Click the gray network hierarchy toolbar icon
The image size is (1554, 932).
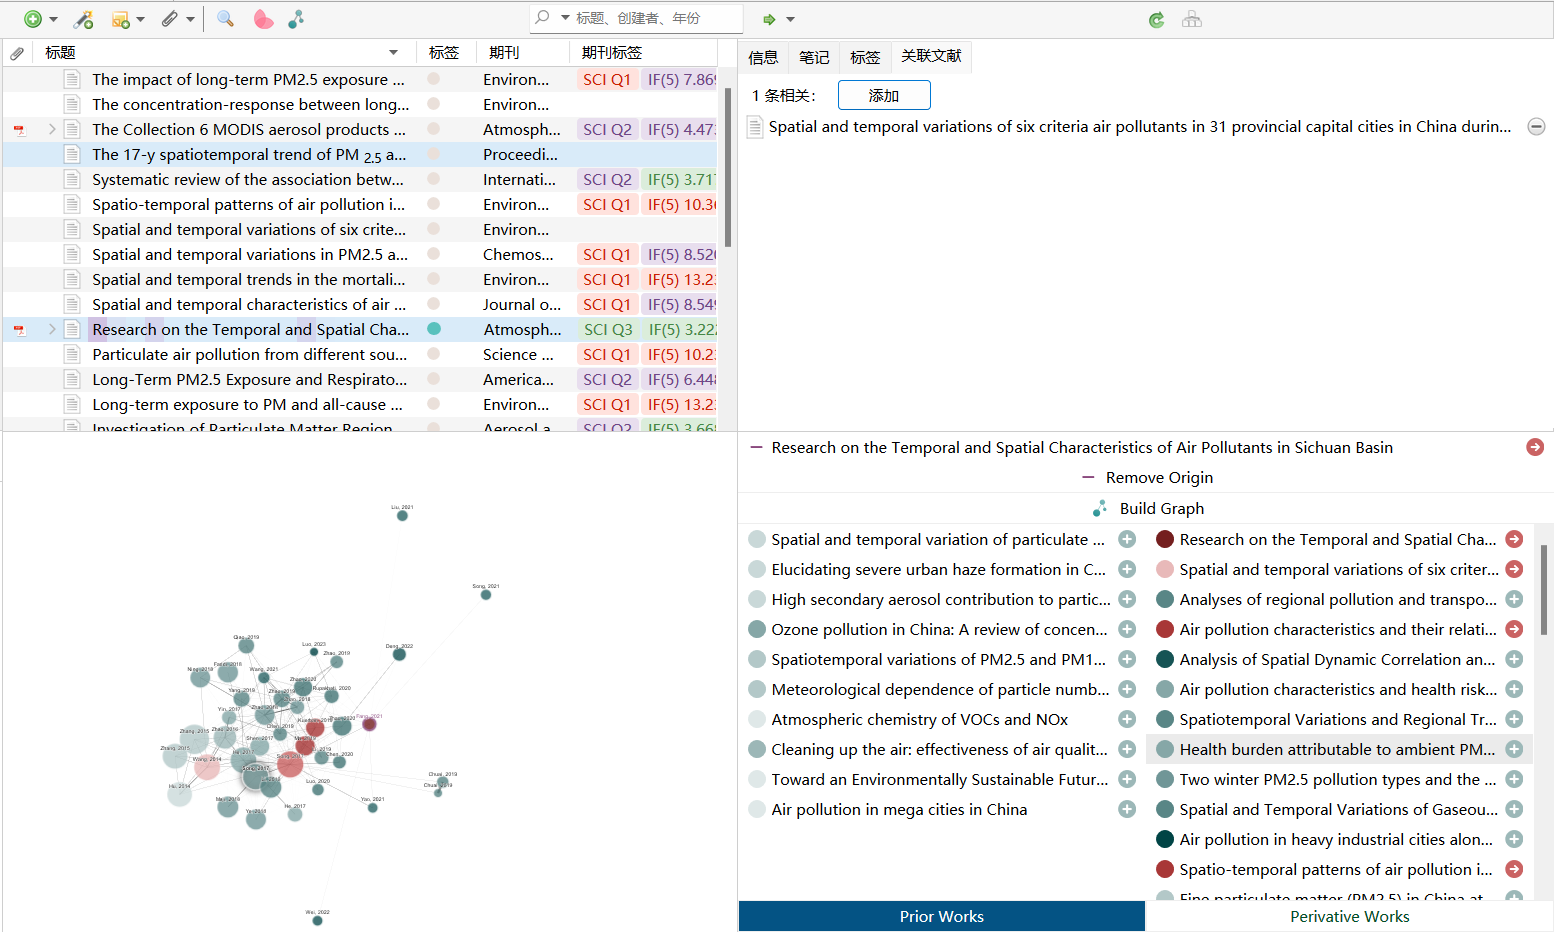tap(1191, 19)
